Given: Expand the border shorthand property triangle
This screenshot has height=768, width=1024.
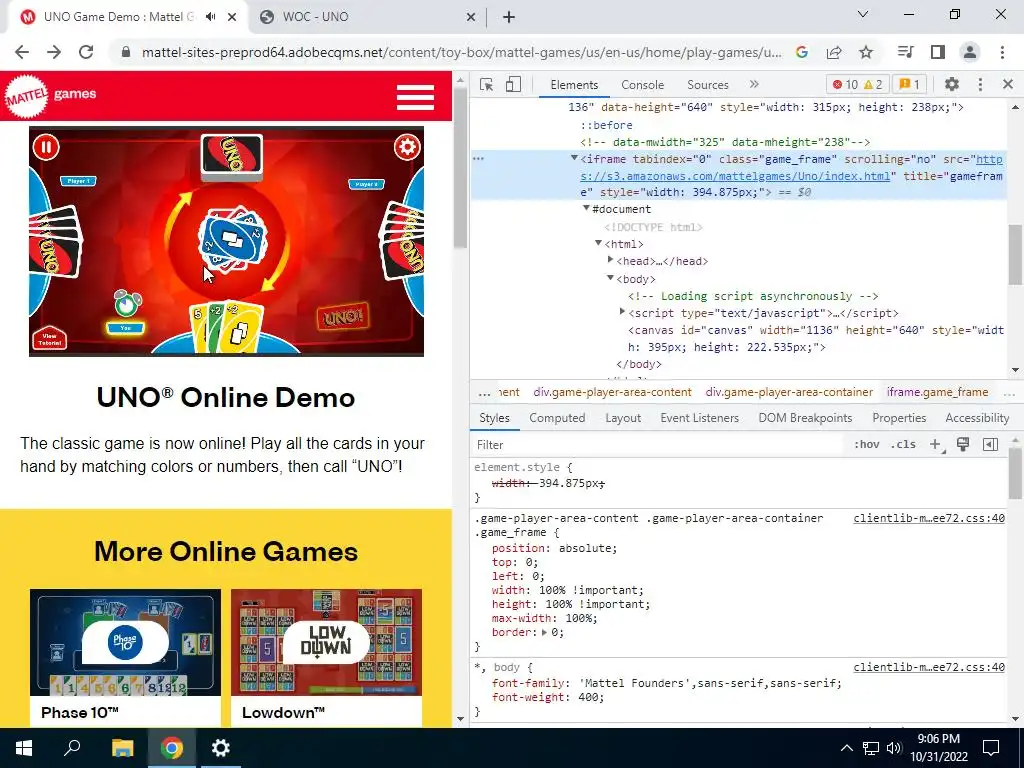Looking at the screenshot, I should click(x=545, y=632).
